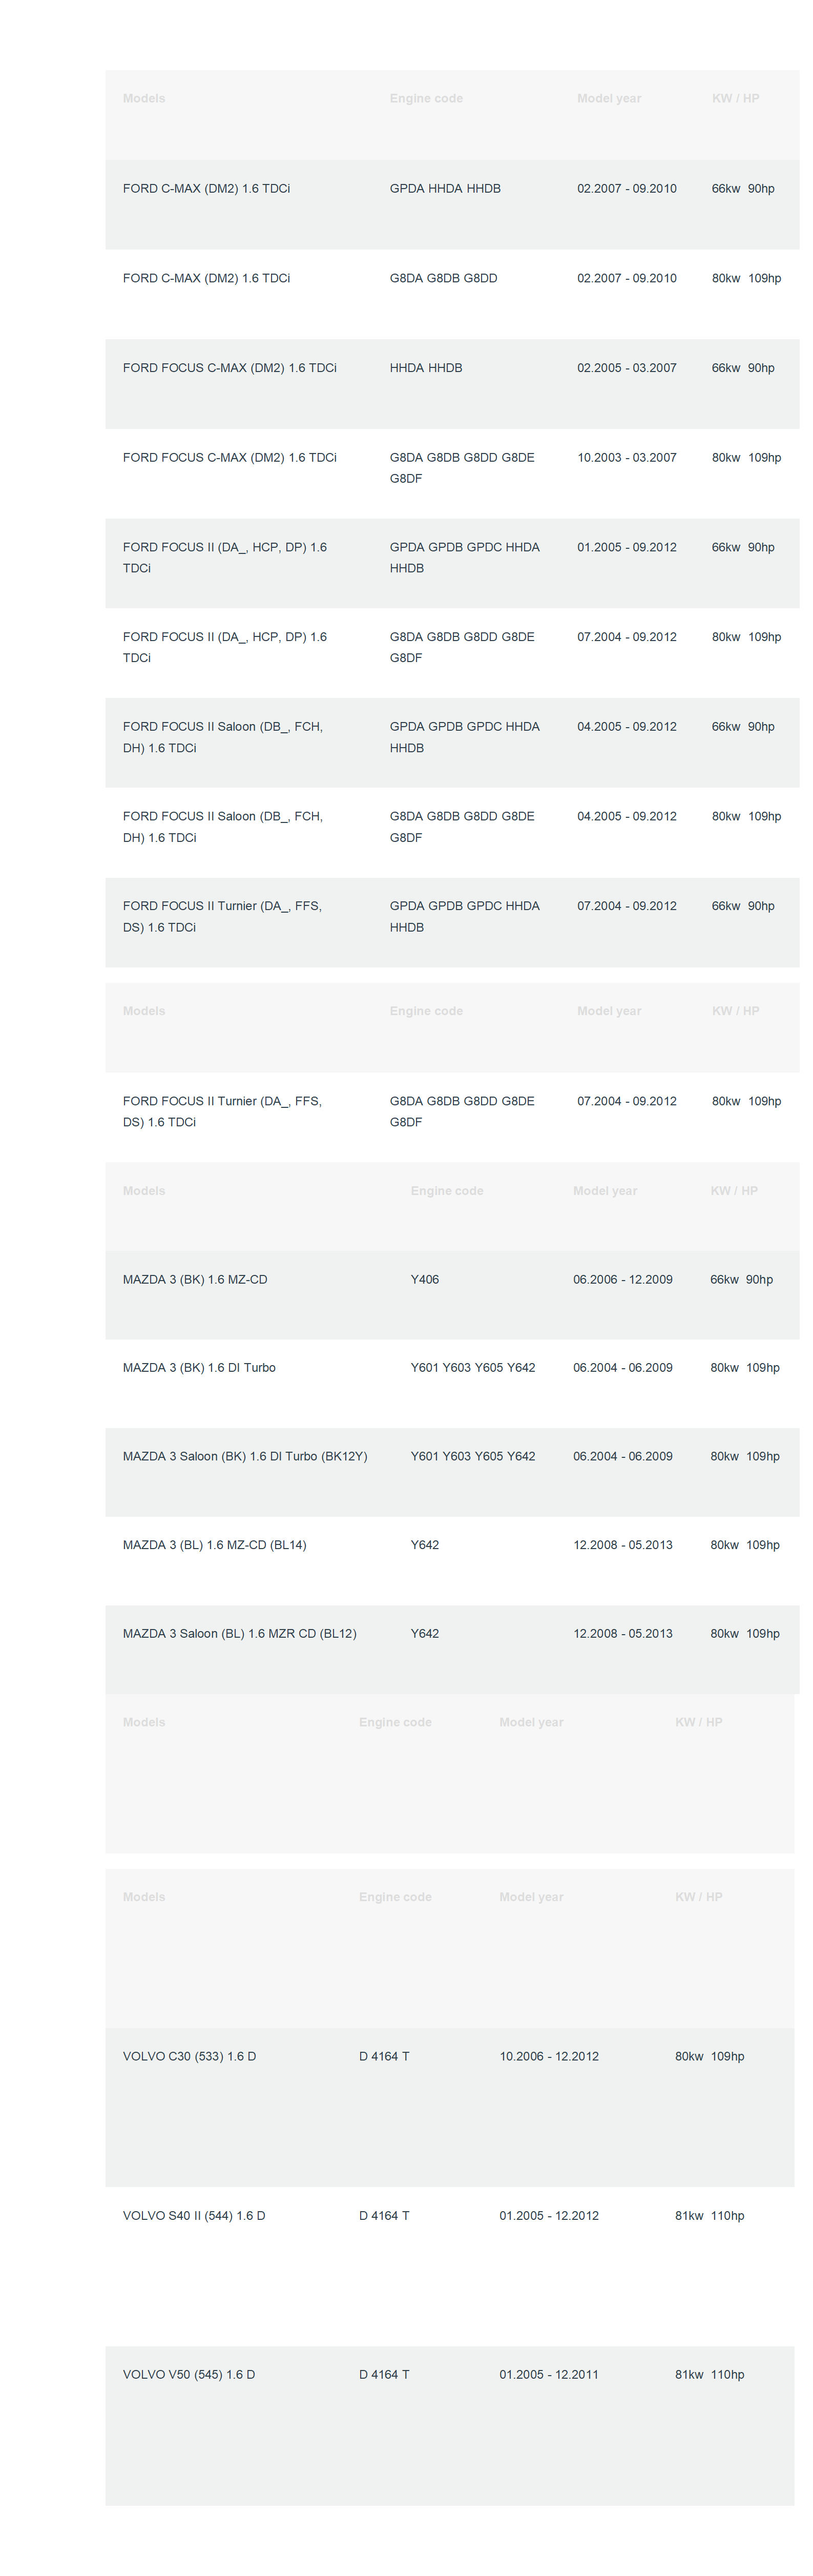Select the VOLVO V50 (545) 1.6 D entry
Viewport: 813px width, 2576px height.
point(189,2374)
